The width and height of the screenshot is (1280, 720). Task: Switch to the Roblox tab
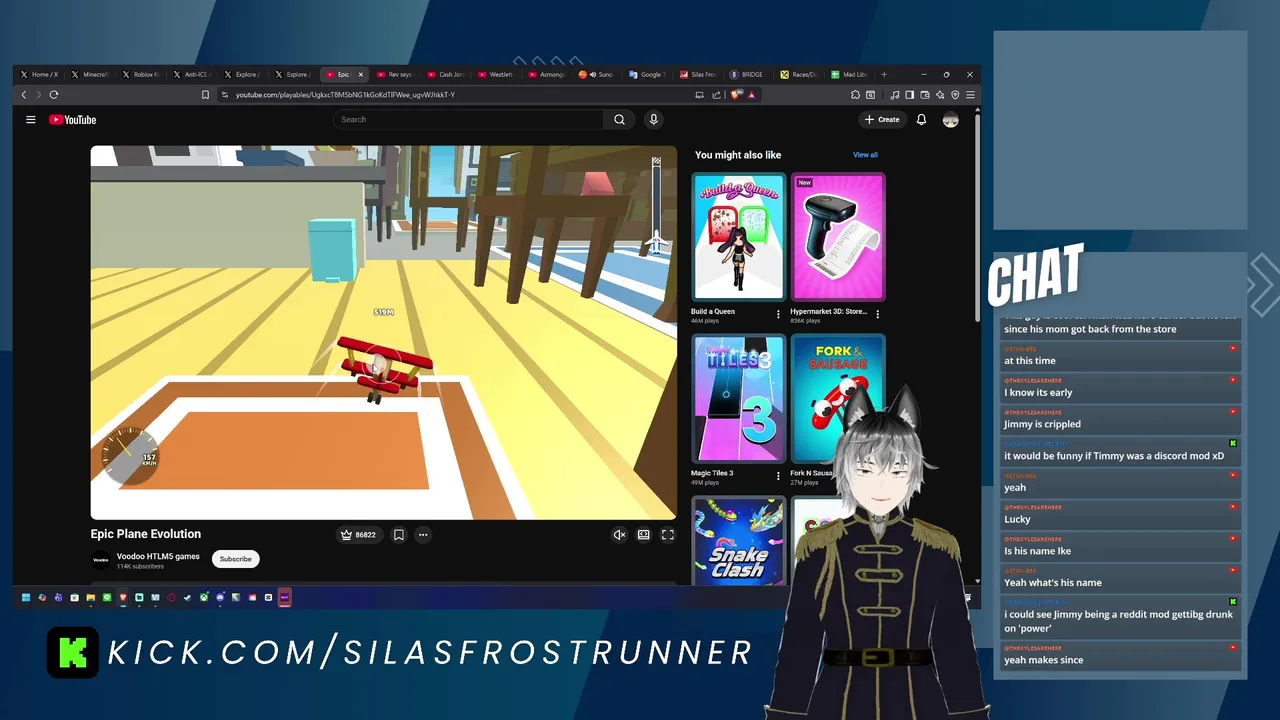[141, 74]
